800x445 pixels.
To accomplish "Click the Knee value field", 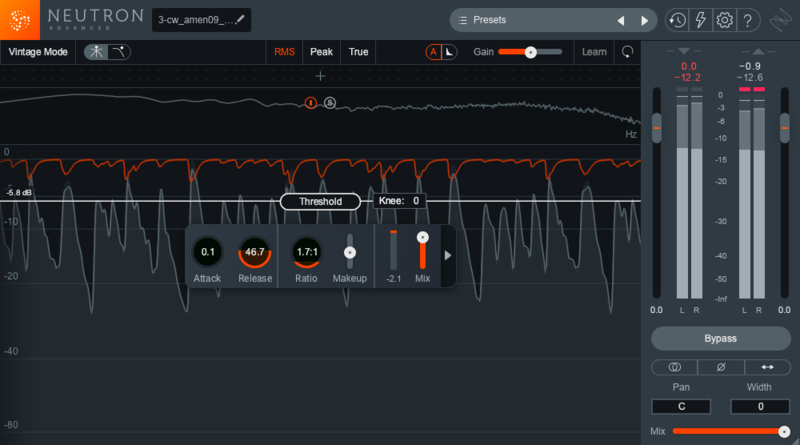I will (399, 201).
